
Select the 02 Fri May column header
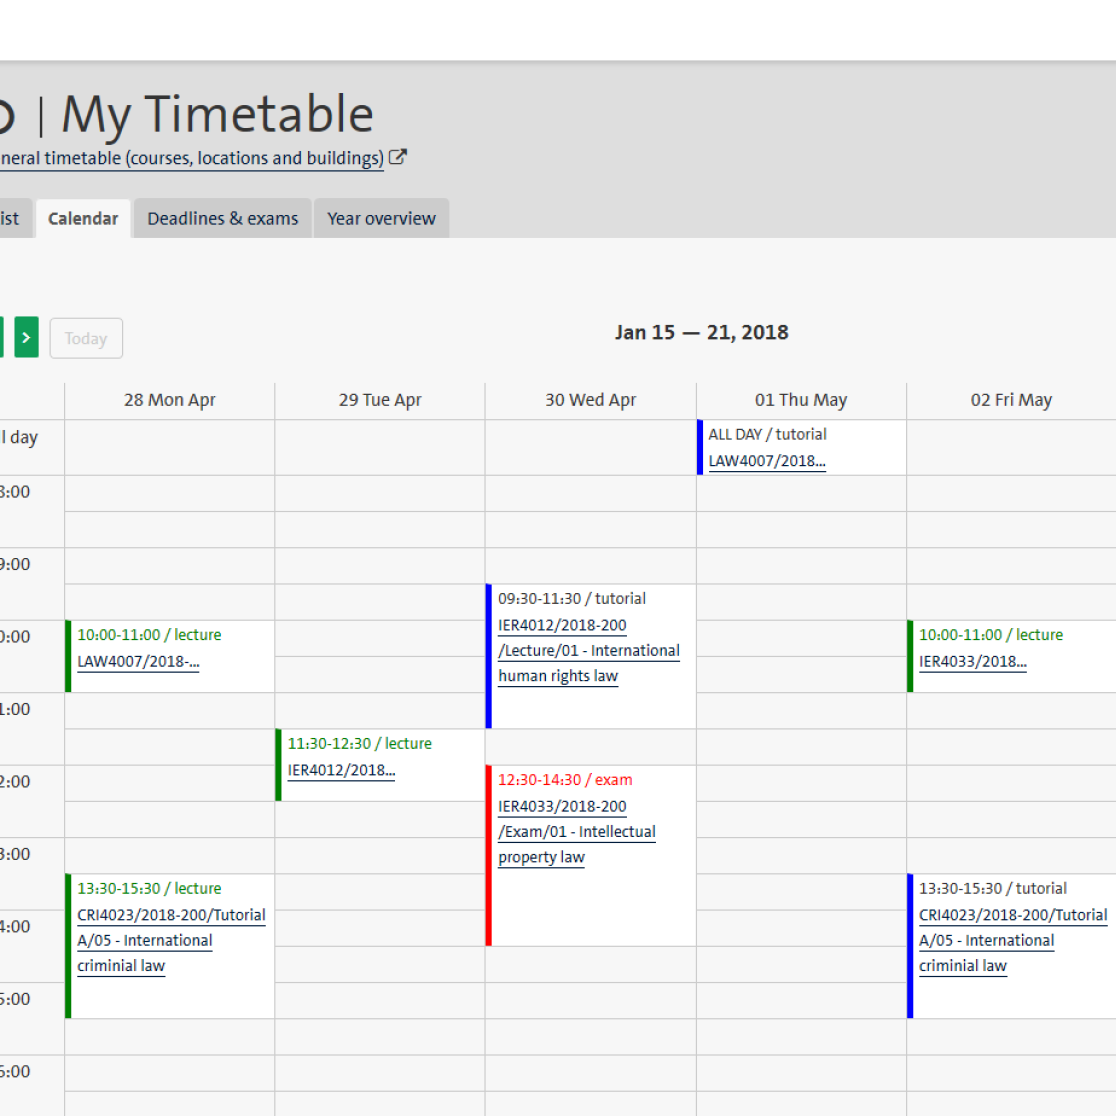1011,400
